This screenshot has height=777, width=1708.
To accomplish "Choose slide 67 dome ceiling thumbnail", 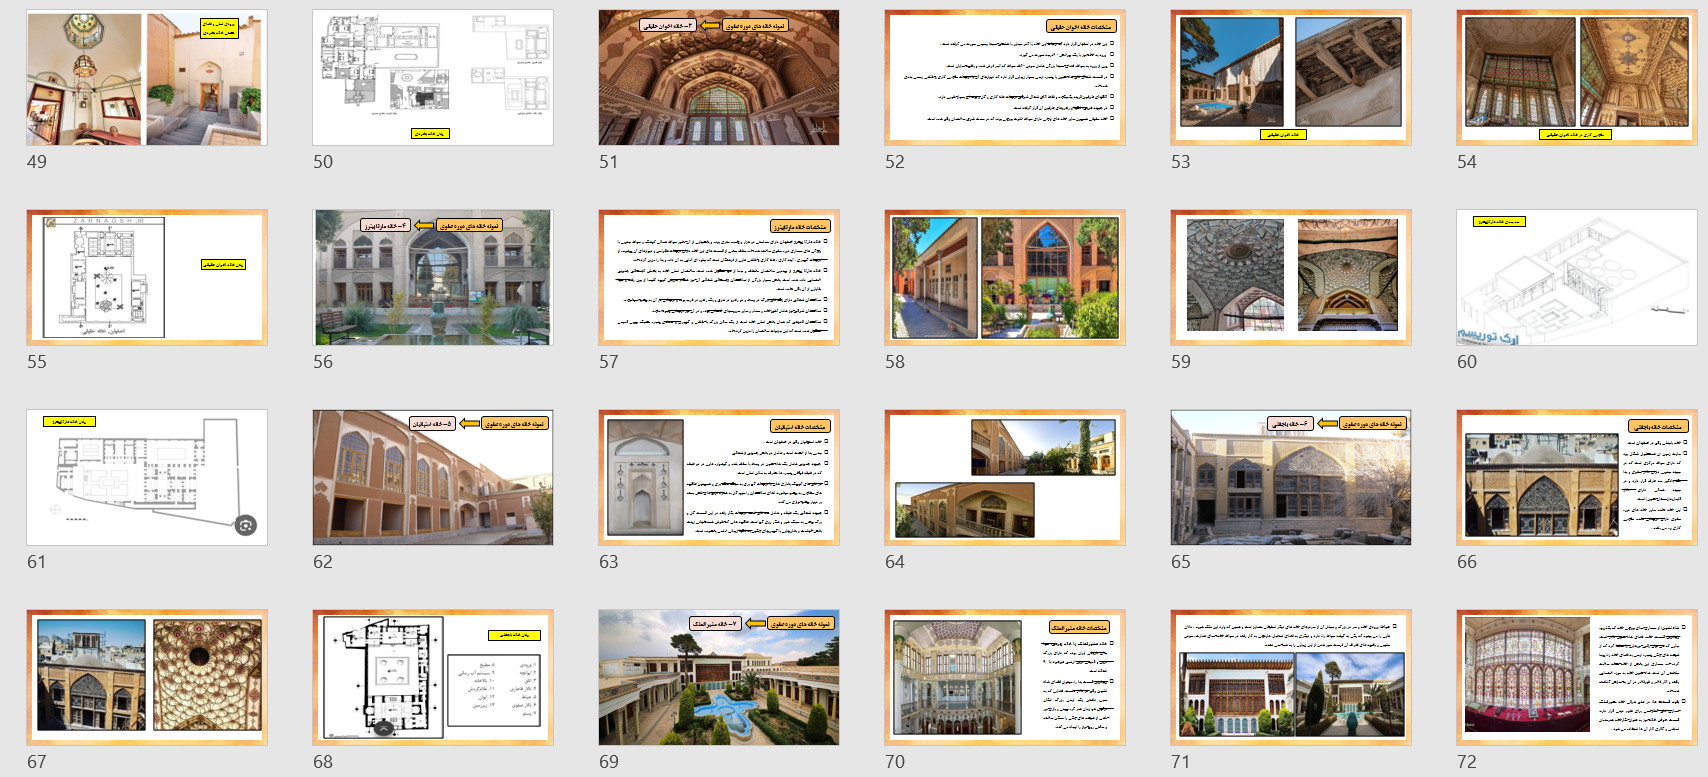I will pyautogui.click(x=147, y=678).
